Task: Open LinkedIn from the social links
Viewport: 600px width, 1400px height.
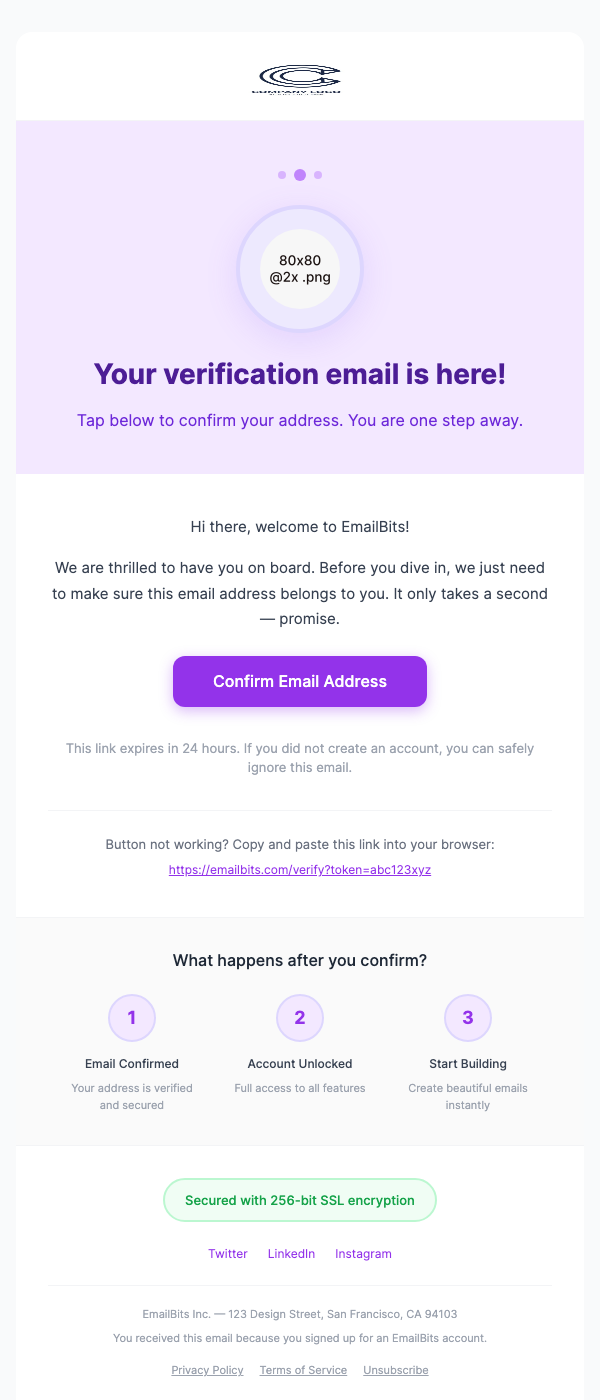Action: coord(291,1253)
